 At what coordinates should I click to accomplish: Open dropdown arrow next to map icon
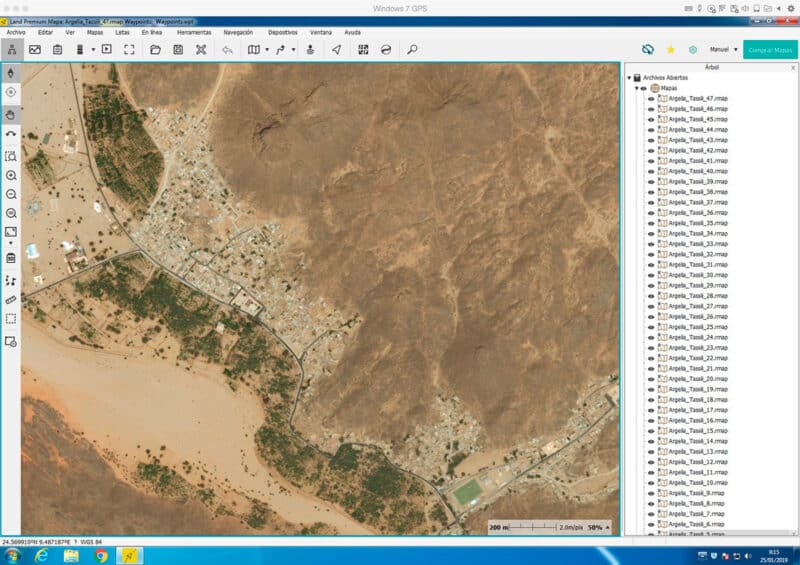[267, 50]
